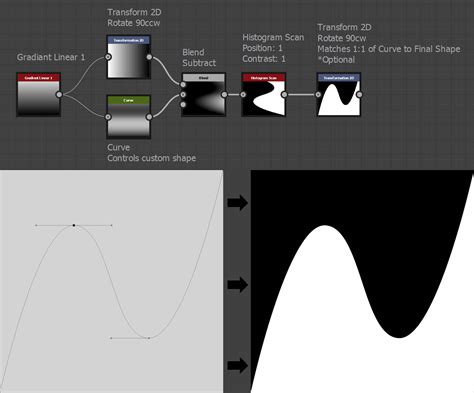The height and width of the screenshot is (393, 474).
Task: Click the Blend node output port
Action: [x=224, y=95]
